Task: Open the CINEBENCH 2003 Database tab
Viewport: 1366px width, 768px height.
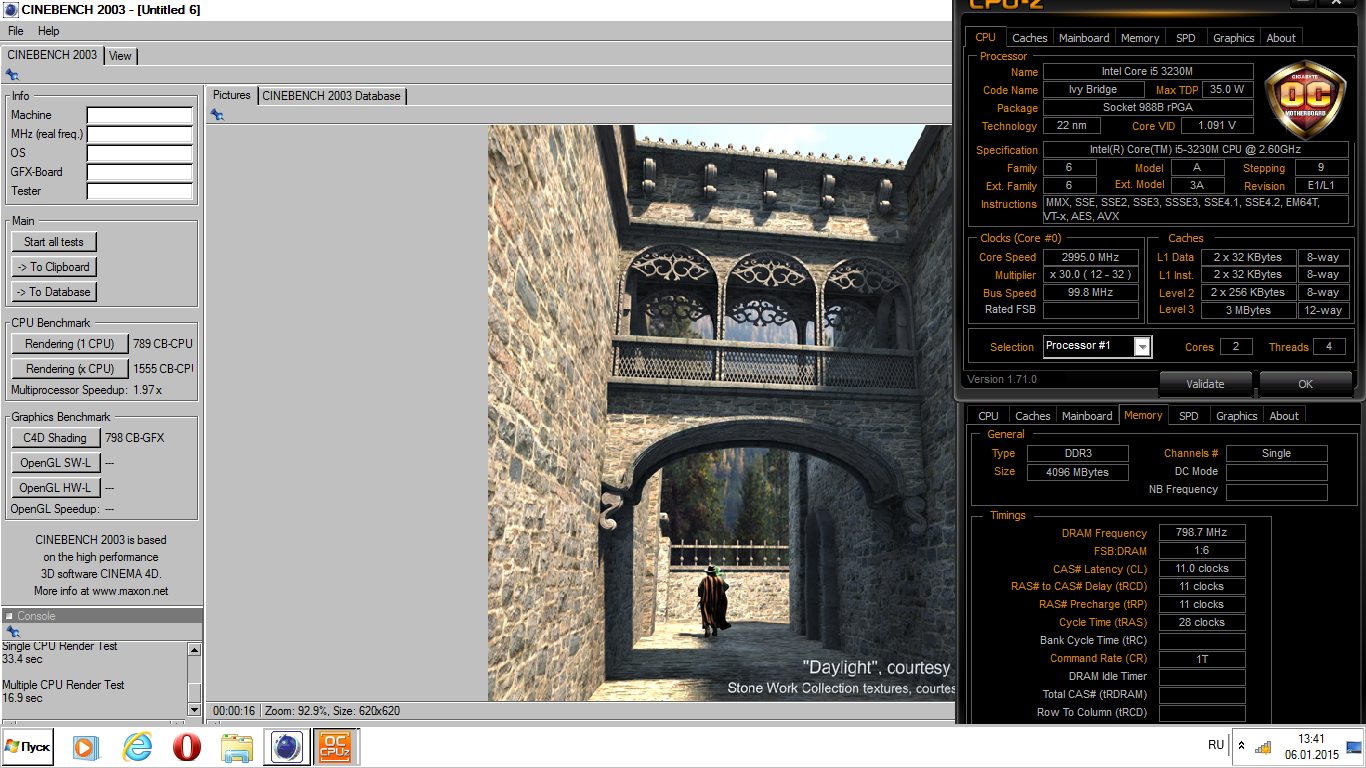Action: [331, 96]
